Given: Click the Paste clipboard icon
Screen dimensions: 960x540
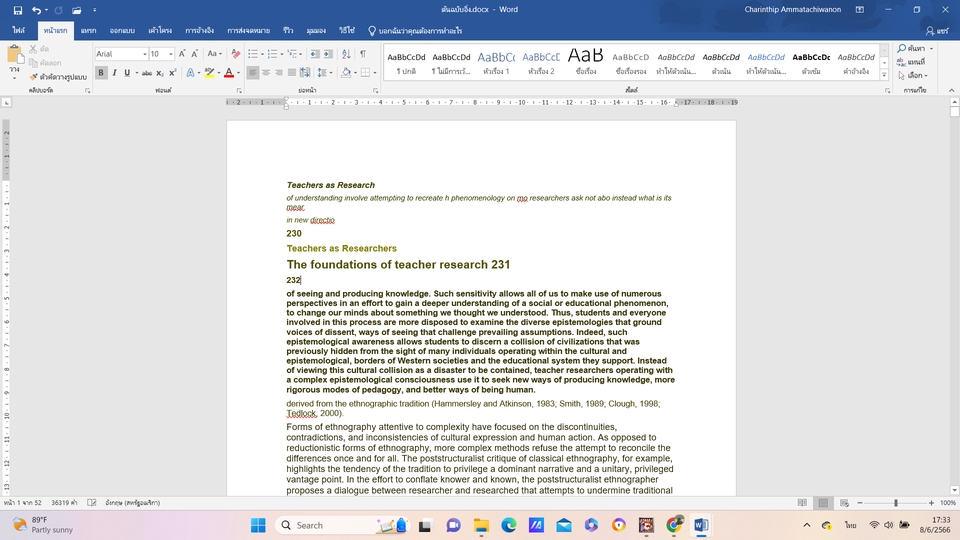Looking at the screenshot, I should coord(14,56).
